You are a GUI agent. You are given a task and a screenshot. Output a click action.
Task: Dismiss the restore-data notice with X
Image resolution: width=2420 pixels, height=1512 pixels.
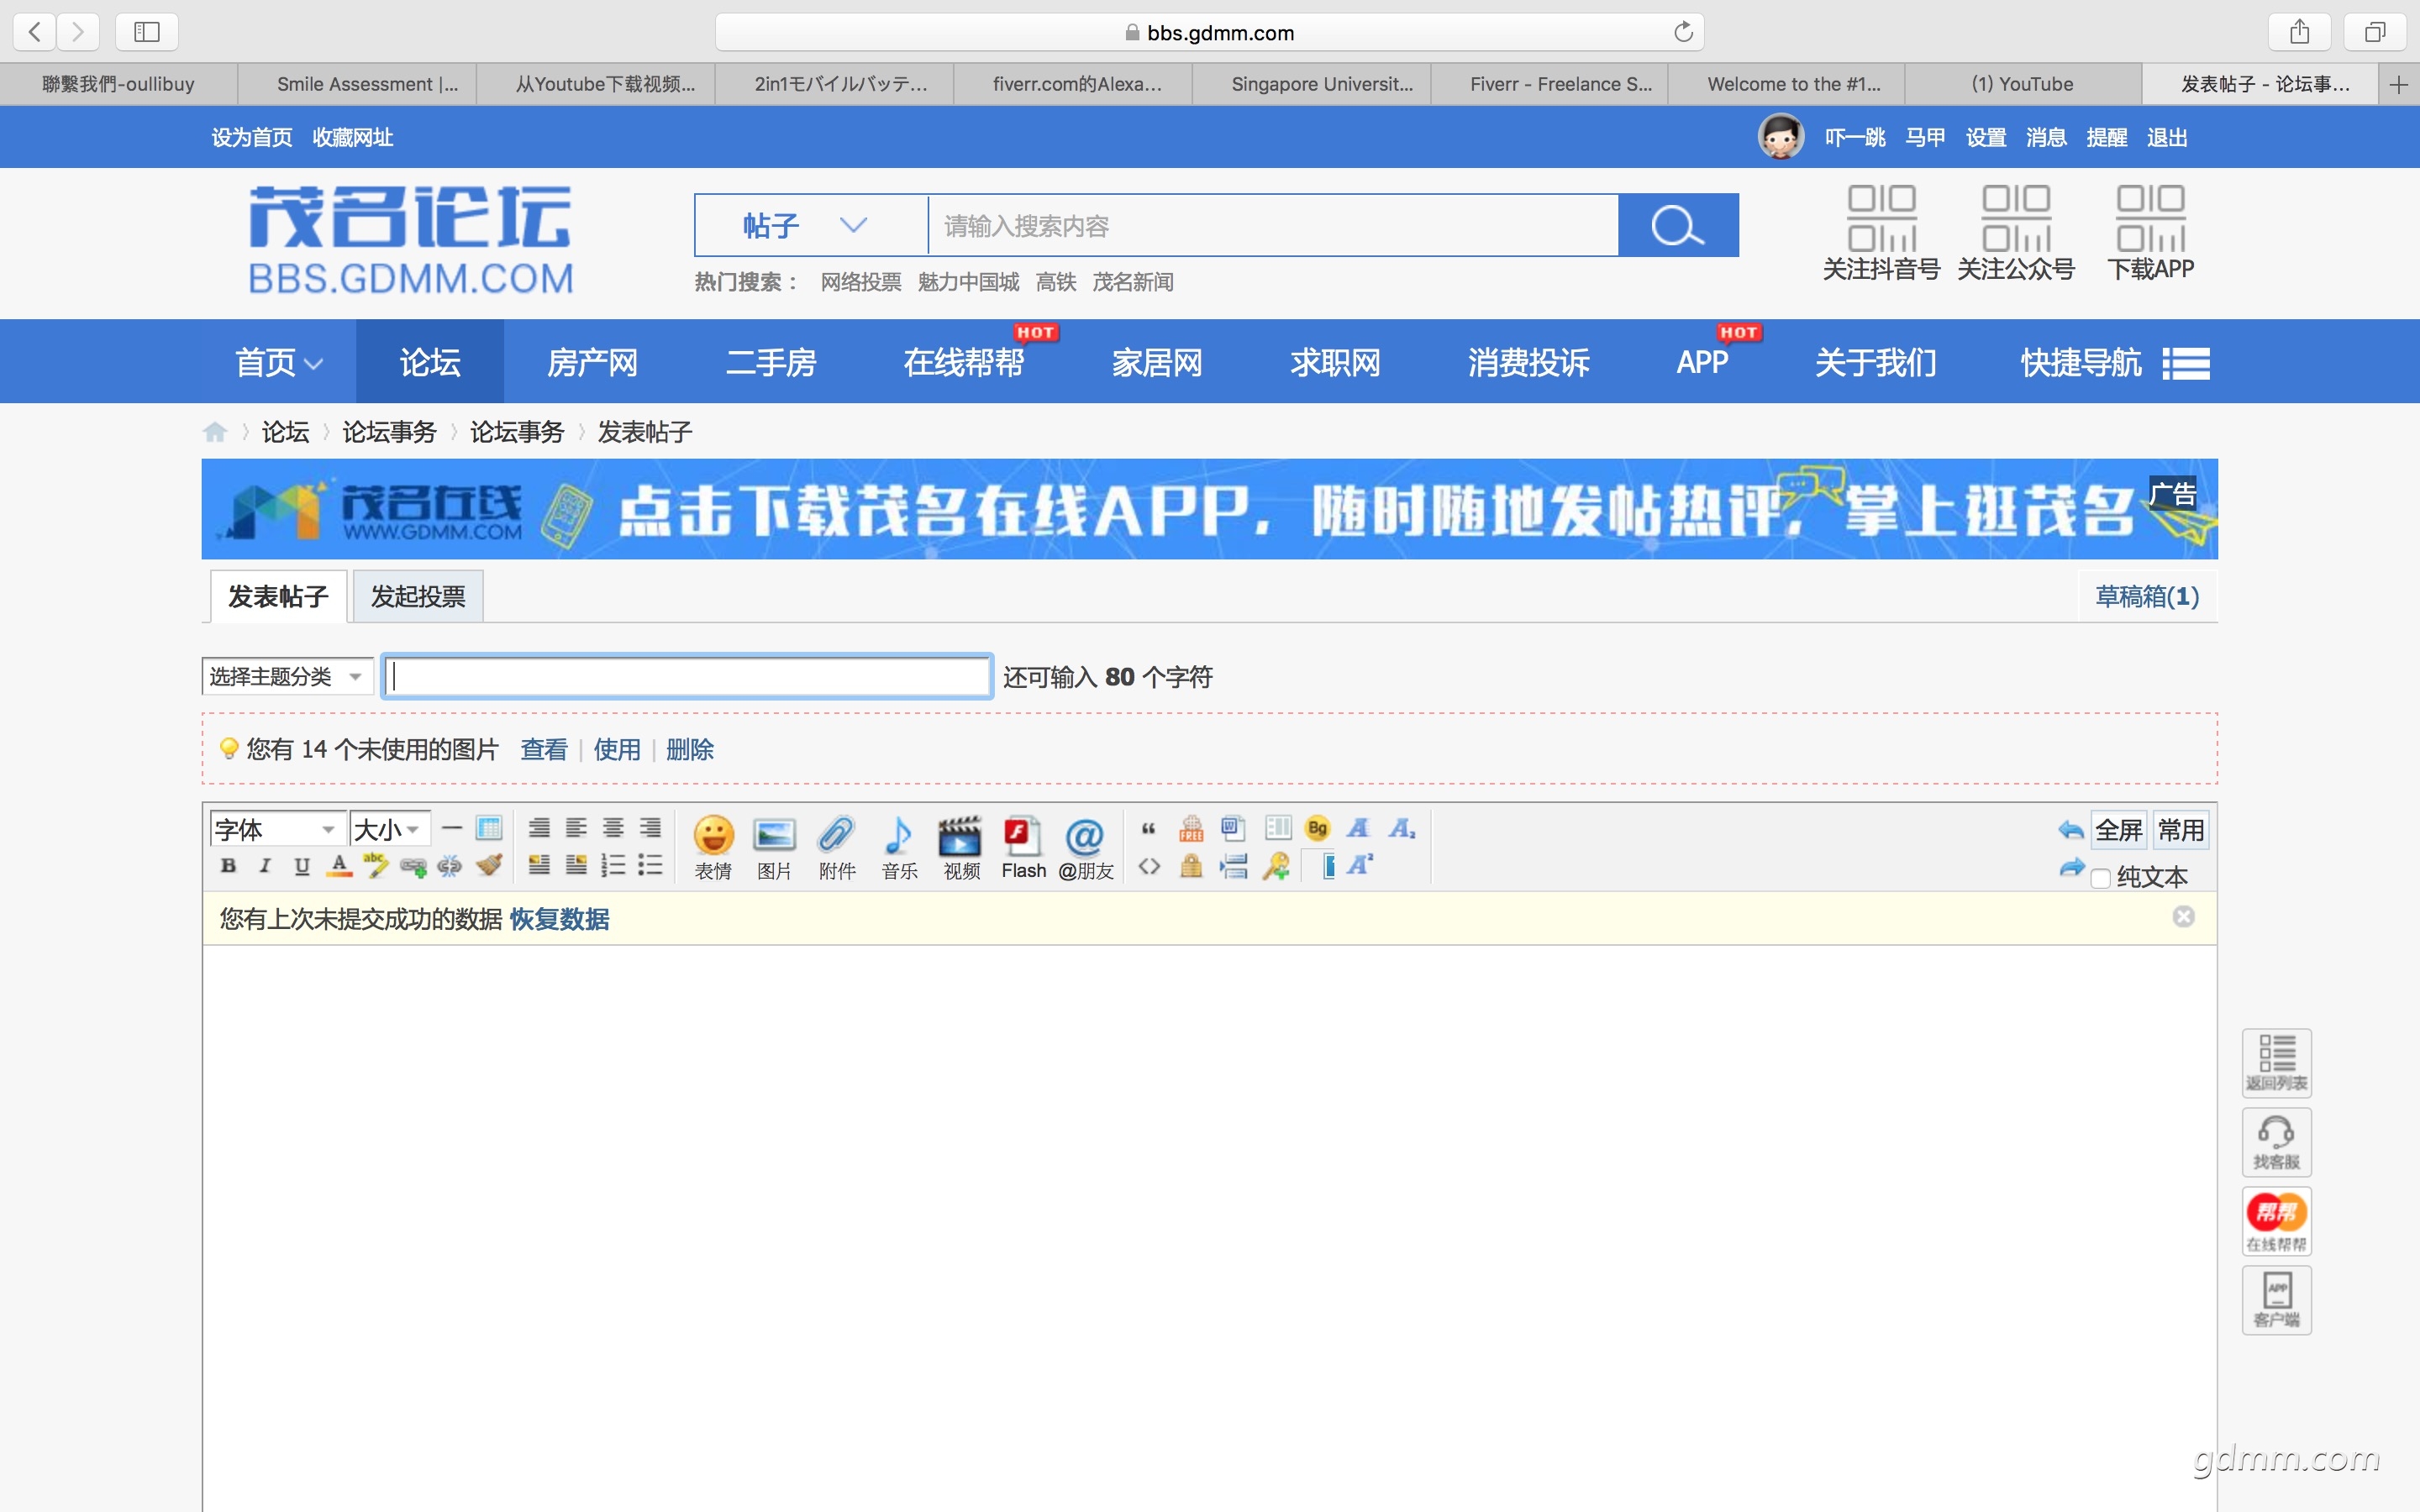point(2184,917)
